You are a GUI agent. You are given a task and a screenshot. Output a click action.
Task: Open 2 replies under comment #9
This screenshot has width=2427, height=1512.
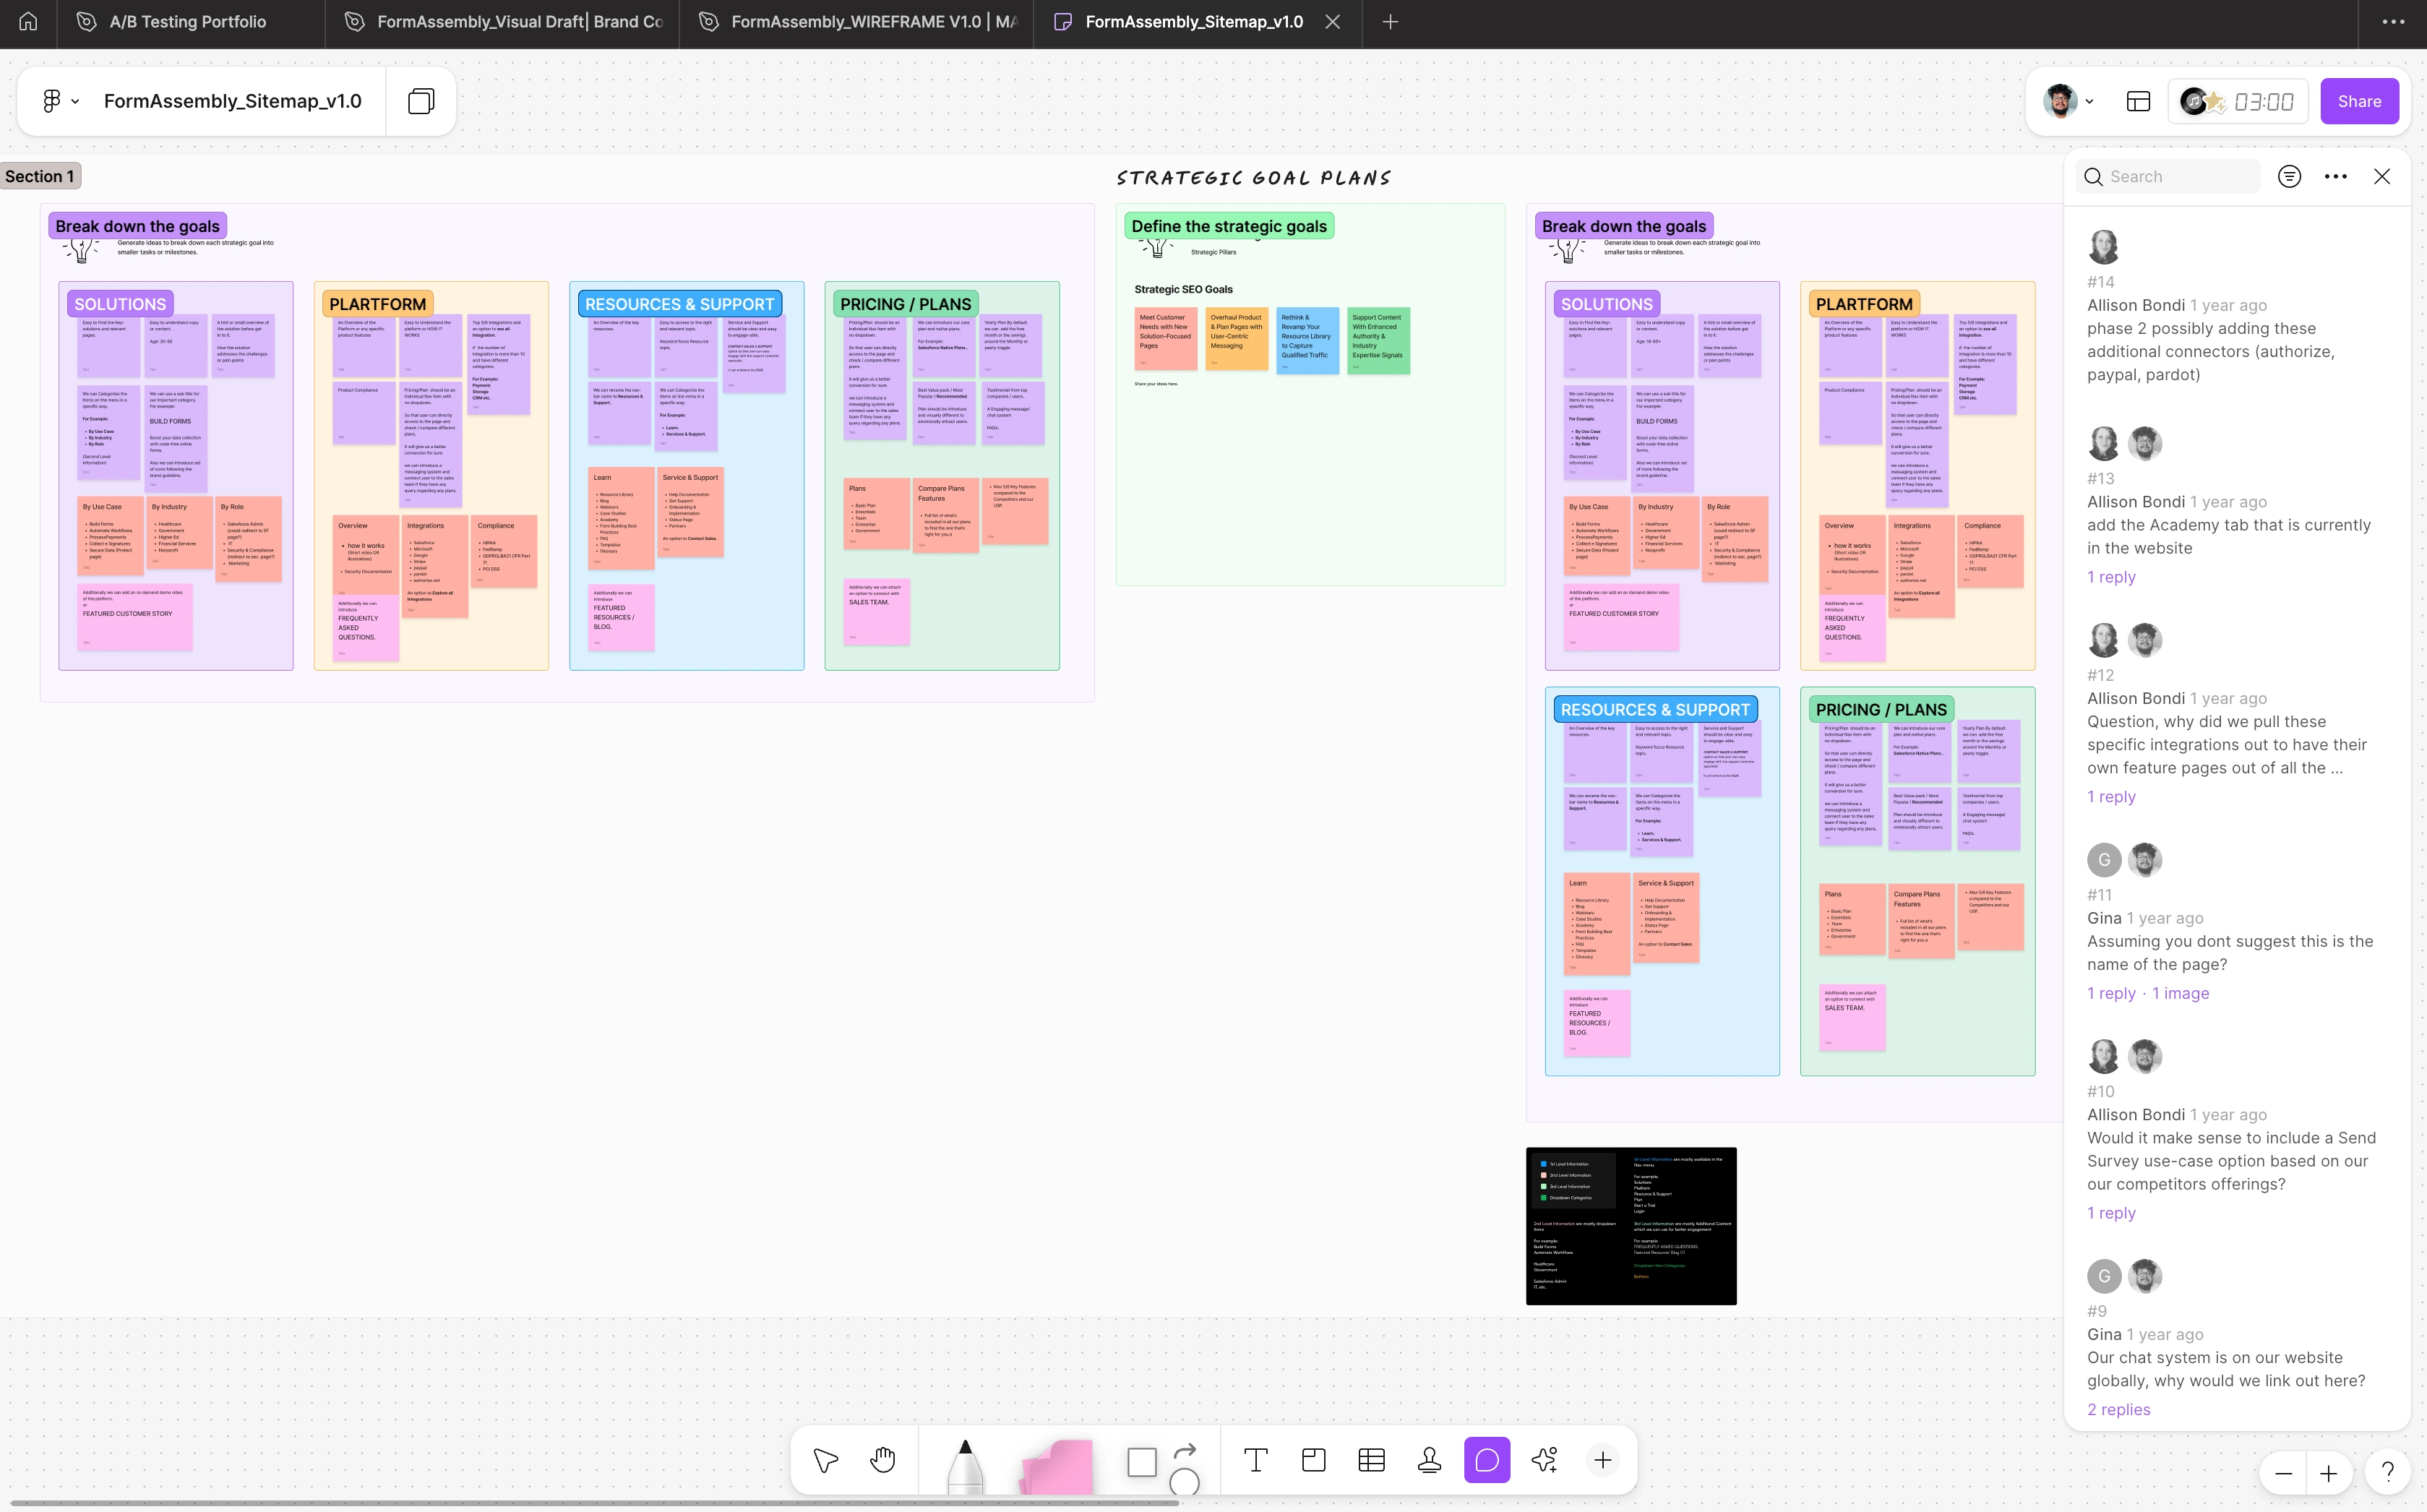[x=2118, y=1409]
